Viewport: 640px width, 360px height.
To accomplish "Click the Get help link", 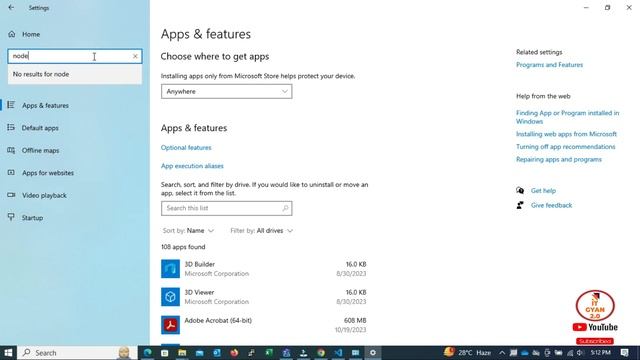I will coord(543,191).
